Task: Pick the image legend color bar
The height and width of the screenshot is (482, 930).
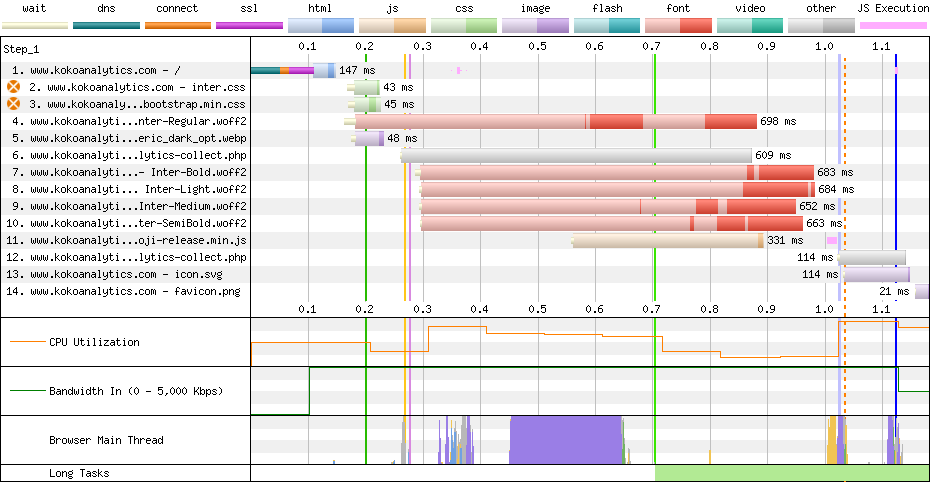Action: pyautogui.click(x=535, y=25)
